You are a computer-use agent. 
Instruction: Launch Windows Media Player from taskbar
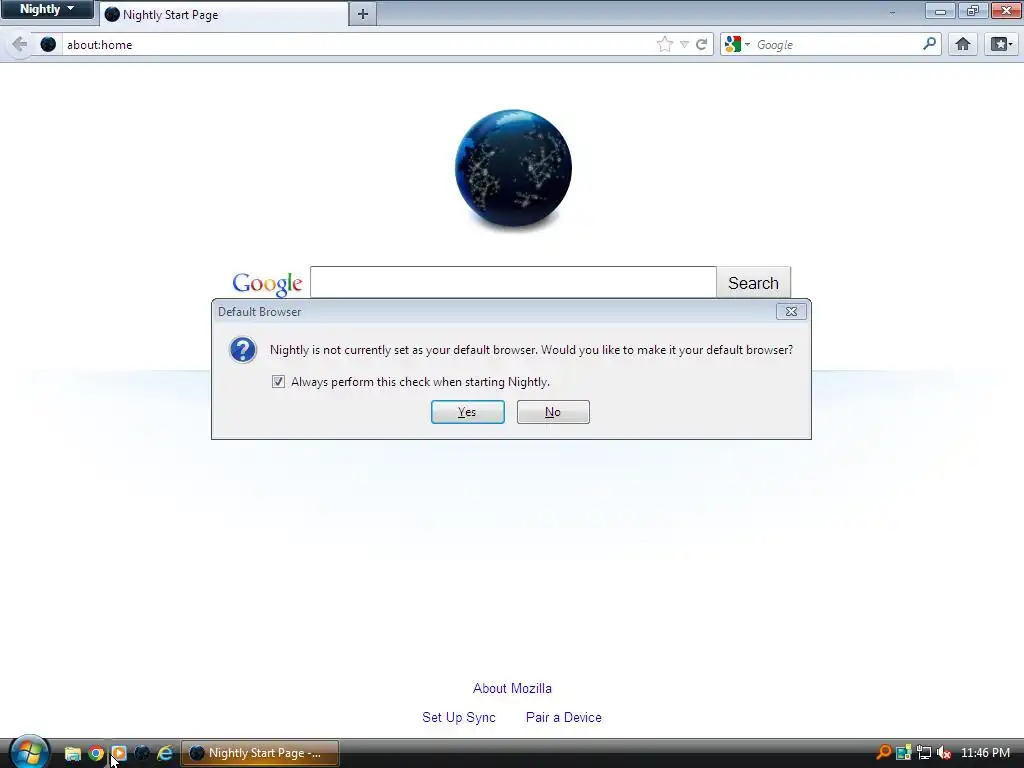(119, 754)
